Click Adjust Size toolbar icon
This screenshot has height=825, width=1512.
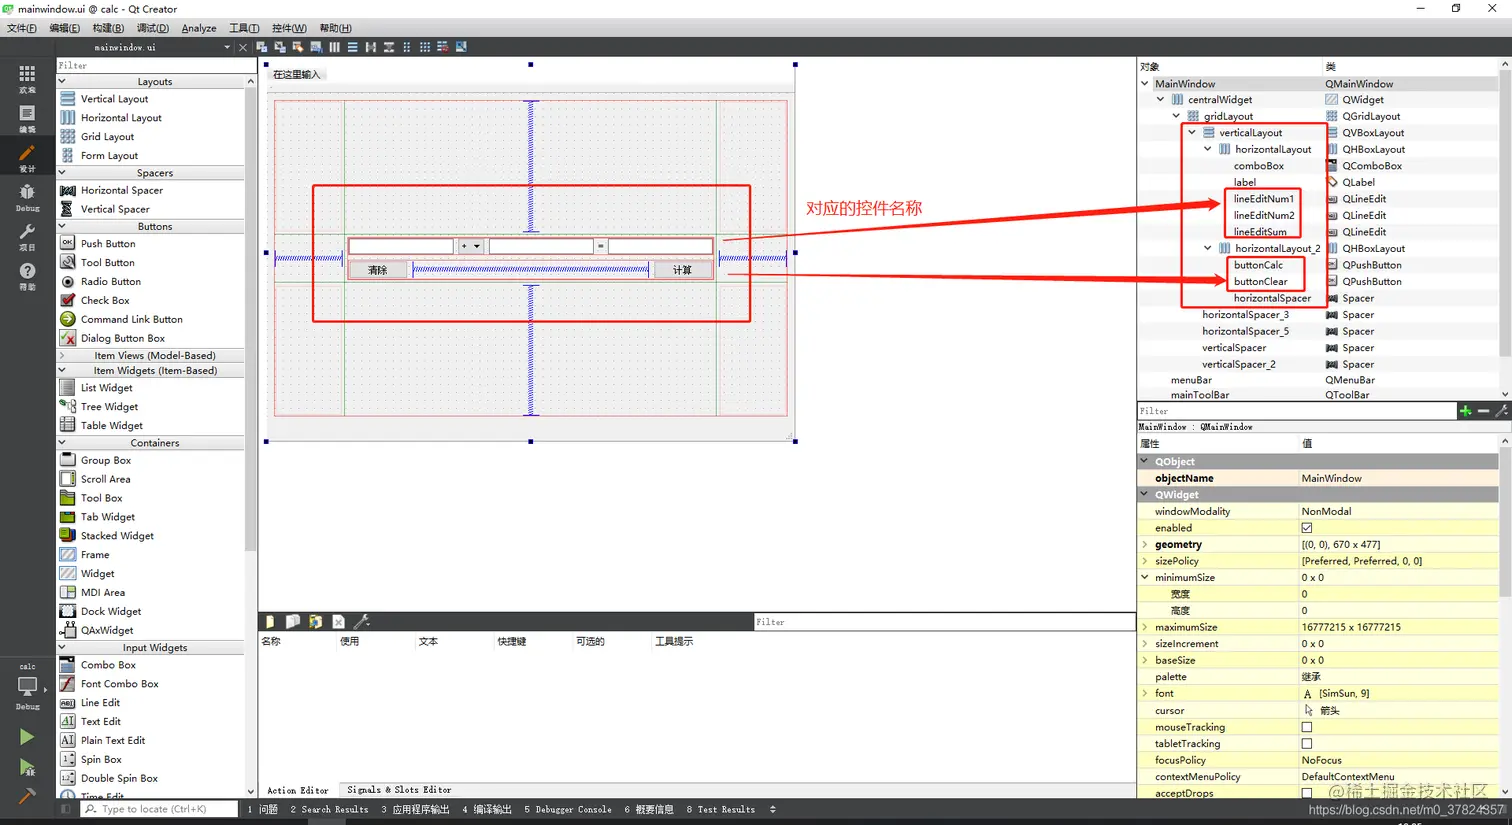[x=461, y=47]
